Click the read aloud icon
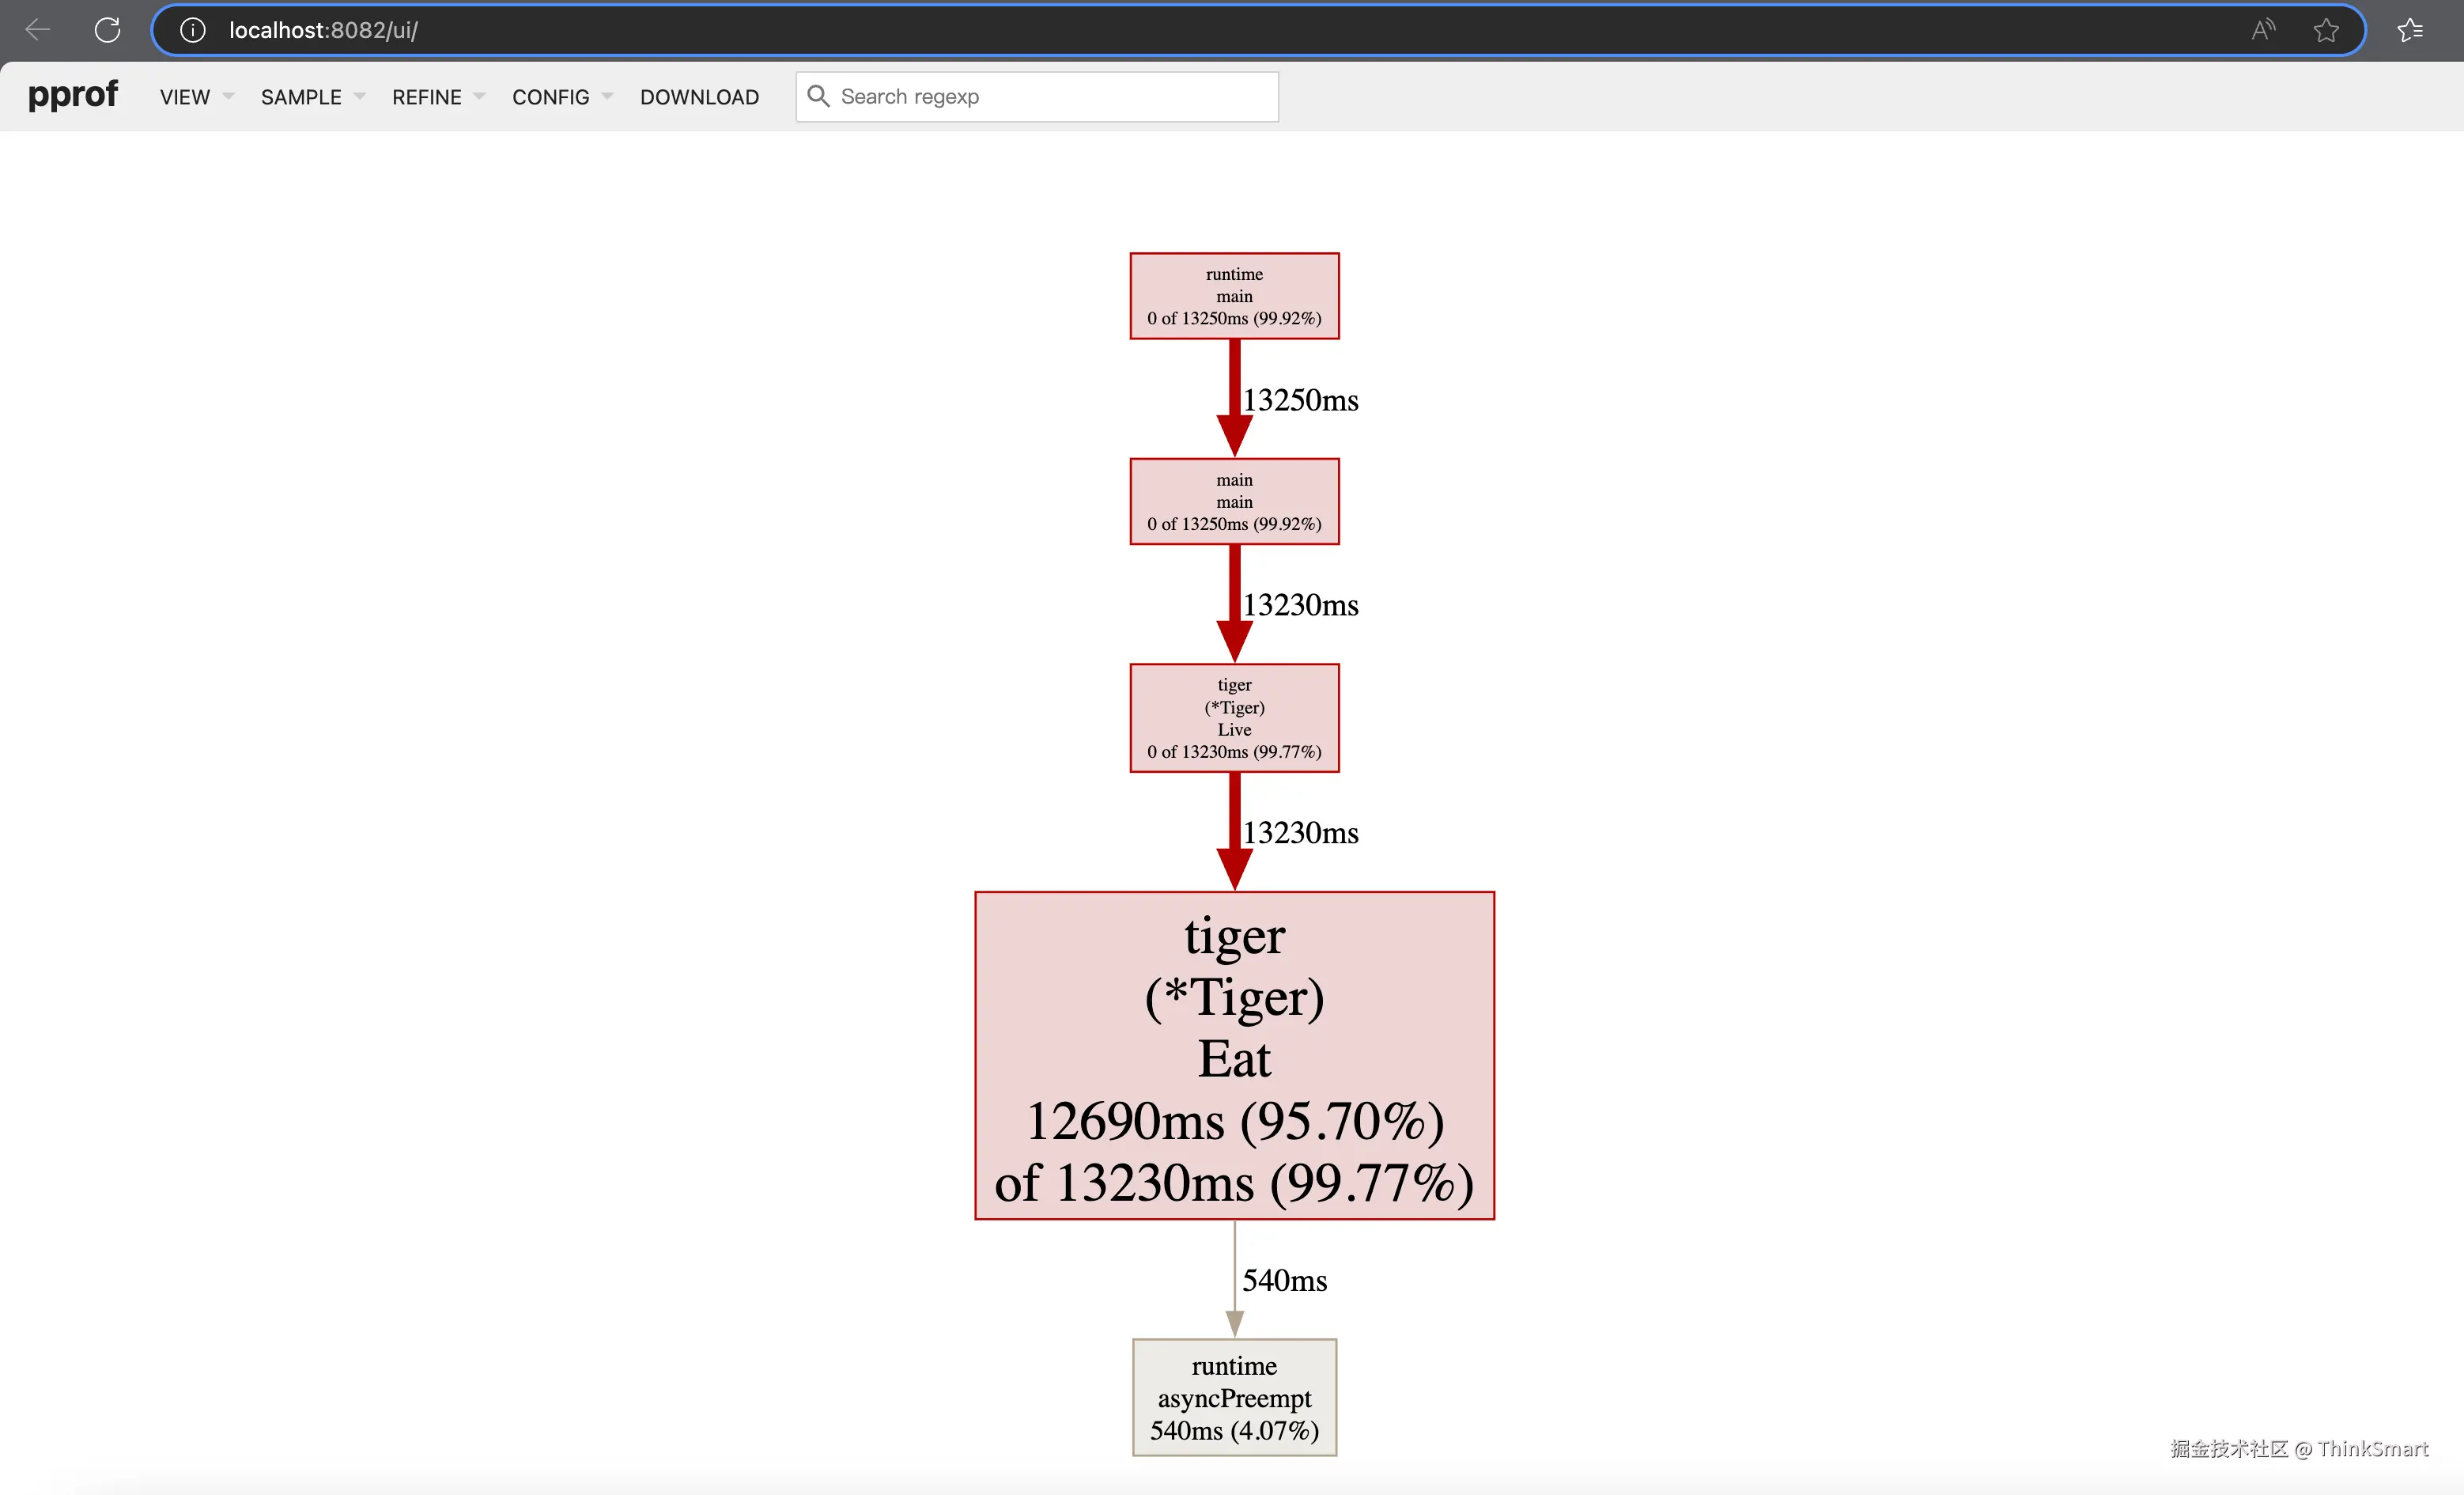 (x=2263, y=30)
